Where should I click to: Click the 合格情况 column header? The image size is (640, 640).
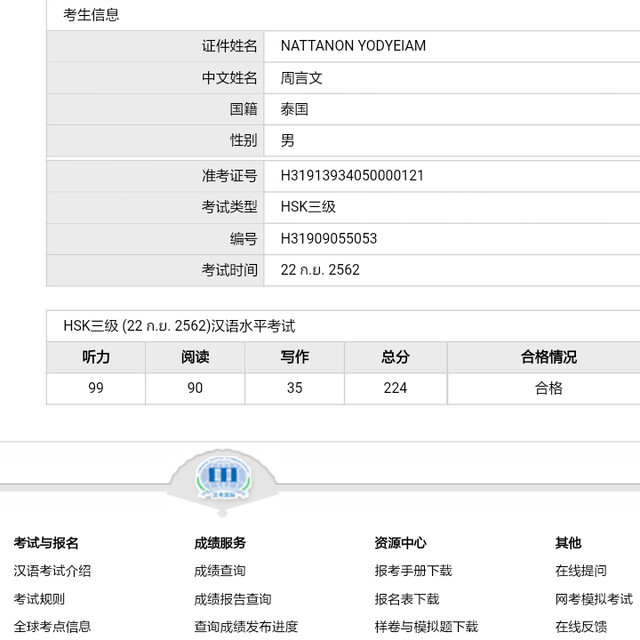[x=549, y=357]
